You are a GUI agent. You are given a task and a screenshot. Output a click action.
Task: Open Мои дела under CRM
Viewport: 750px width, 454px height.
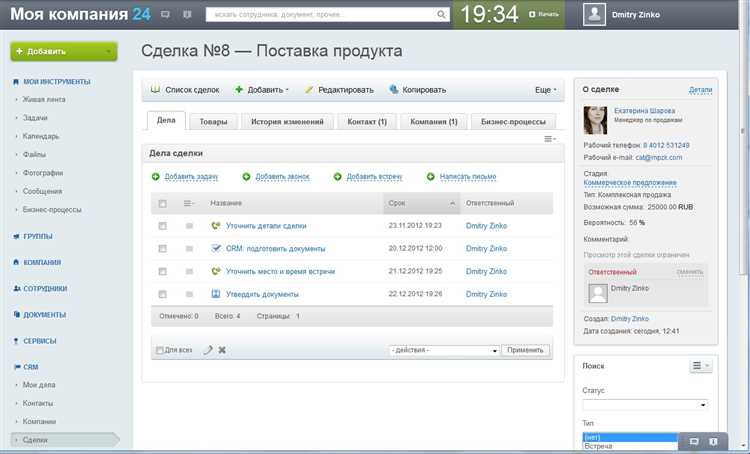click(39, 385)
